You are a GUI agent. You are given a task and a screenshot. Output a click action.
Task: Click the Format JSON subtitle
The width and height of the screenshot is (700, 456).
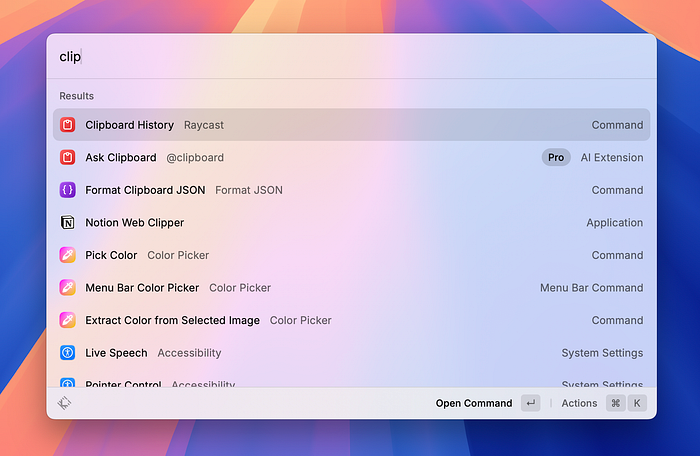[249, 190]
